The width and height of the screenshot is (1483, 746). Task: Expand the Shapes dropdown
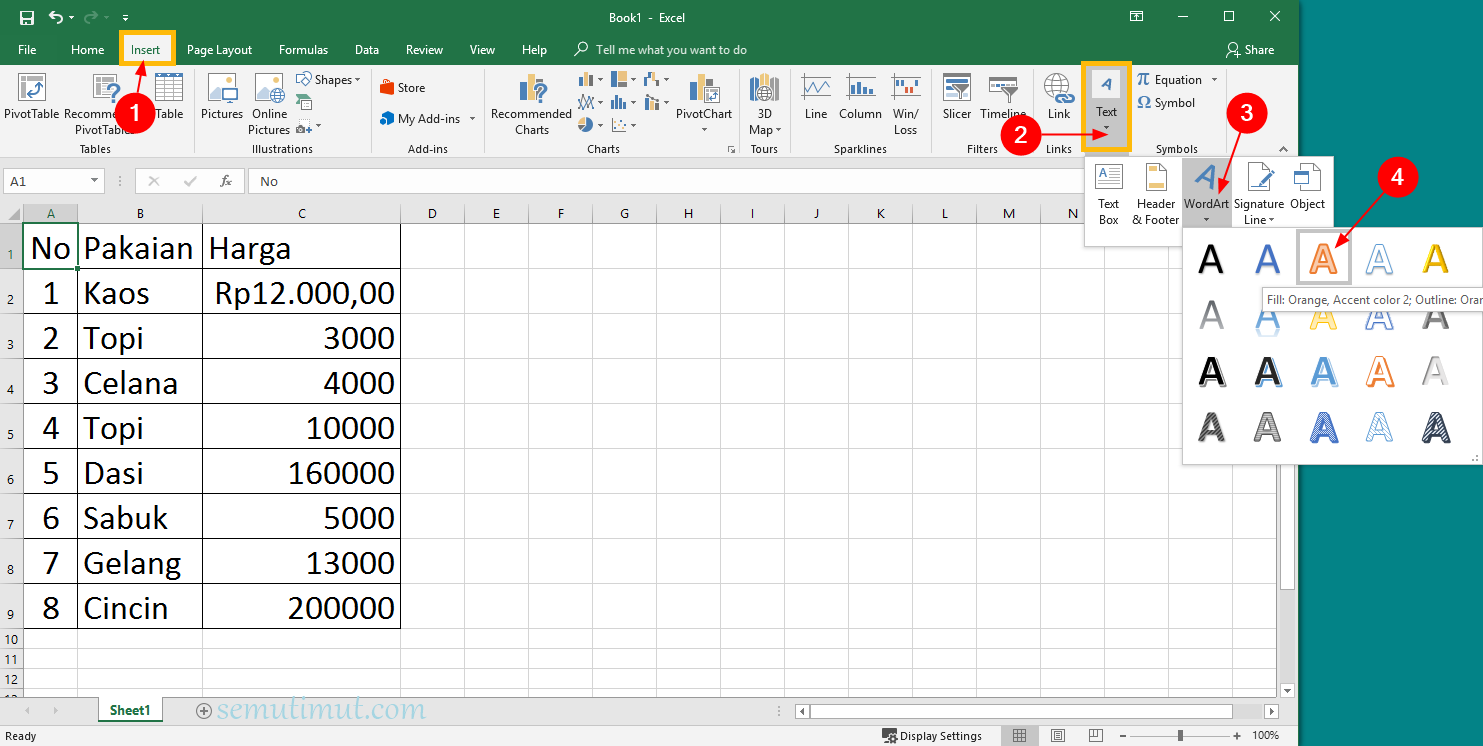point(357,80)
